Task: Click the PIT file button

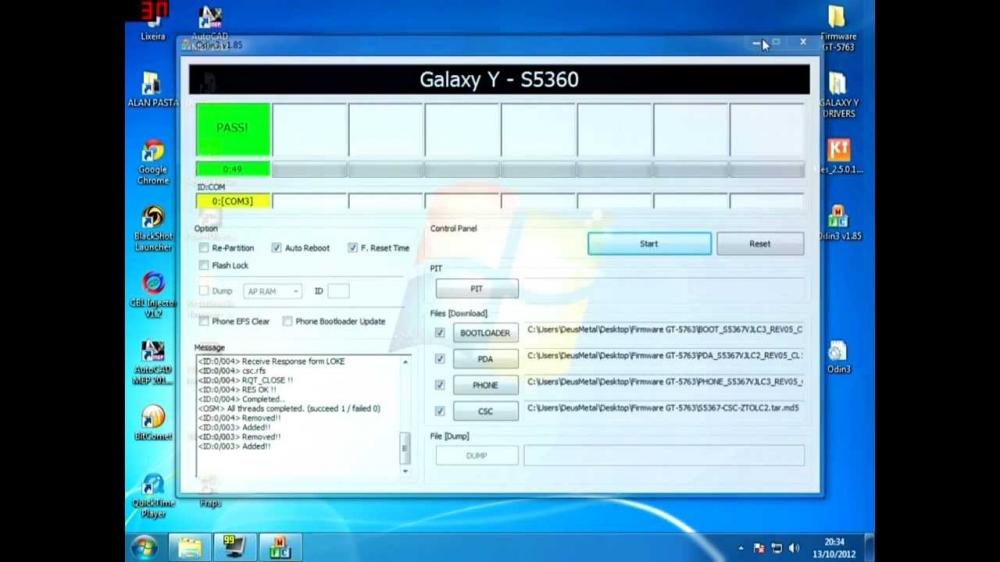Action: point(477,289)
